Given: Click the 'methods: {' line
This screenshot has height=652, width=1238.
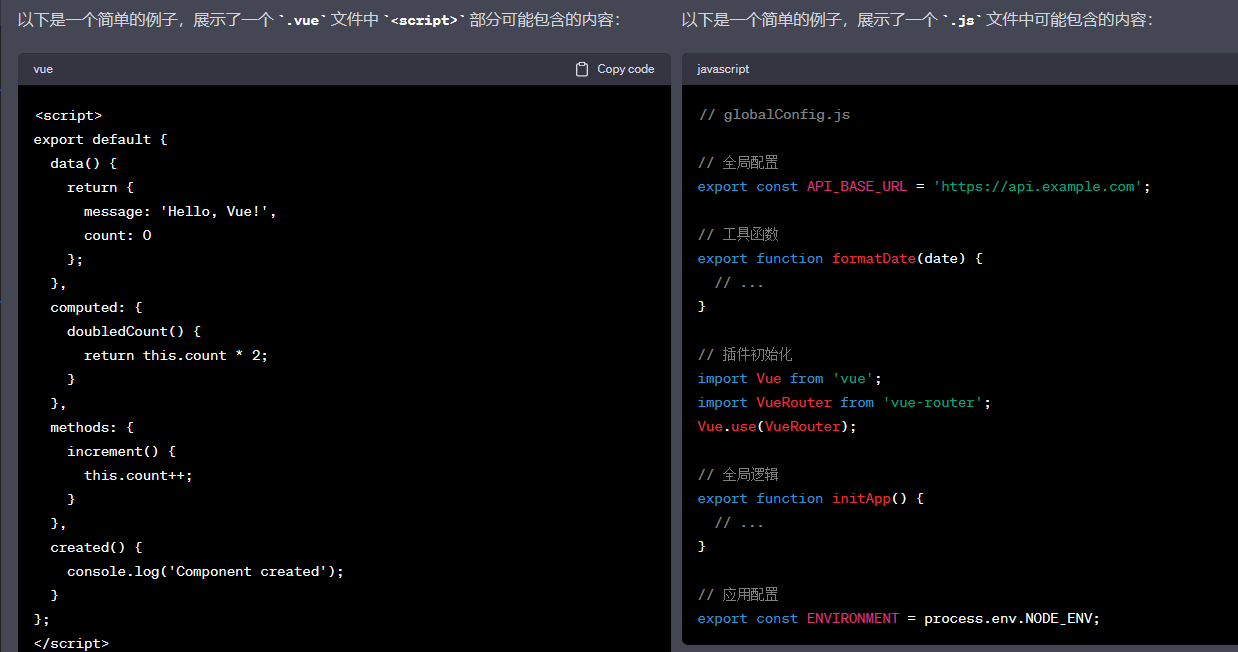Looking at the screenshot, I should [x=92, y=427].
